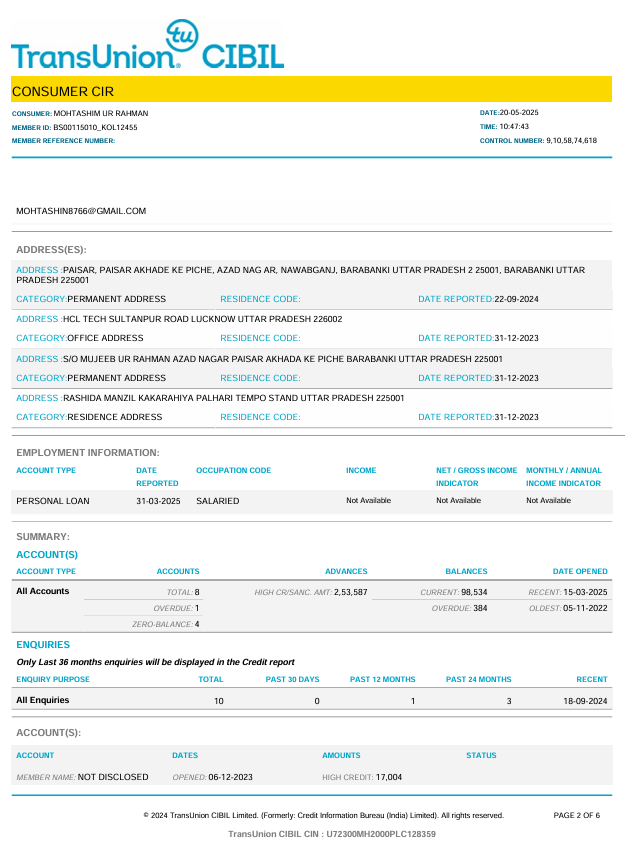
Task: Click the ENQUIRY PURPOSE column header
Action: [53, 679]
